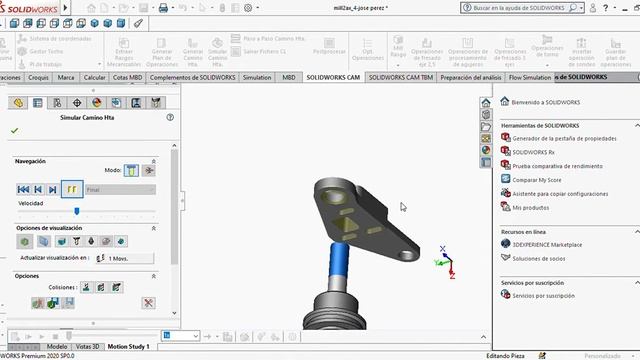Screen dimensions: 640x360
Task: Switch to the Complementos de SOLIDWORKS tab
Action: (193, 77)
